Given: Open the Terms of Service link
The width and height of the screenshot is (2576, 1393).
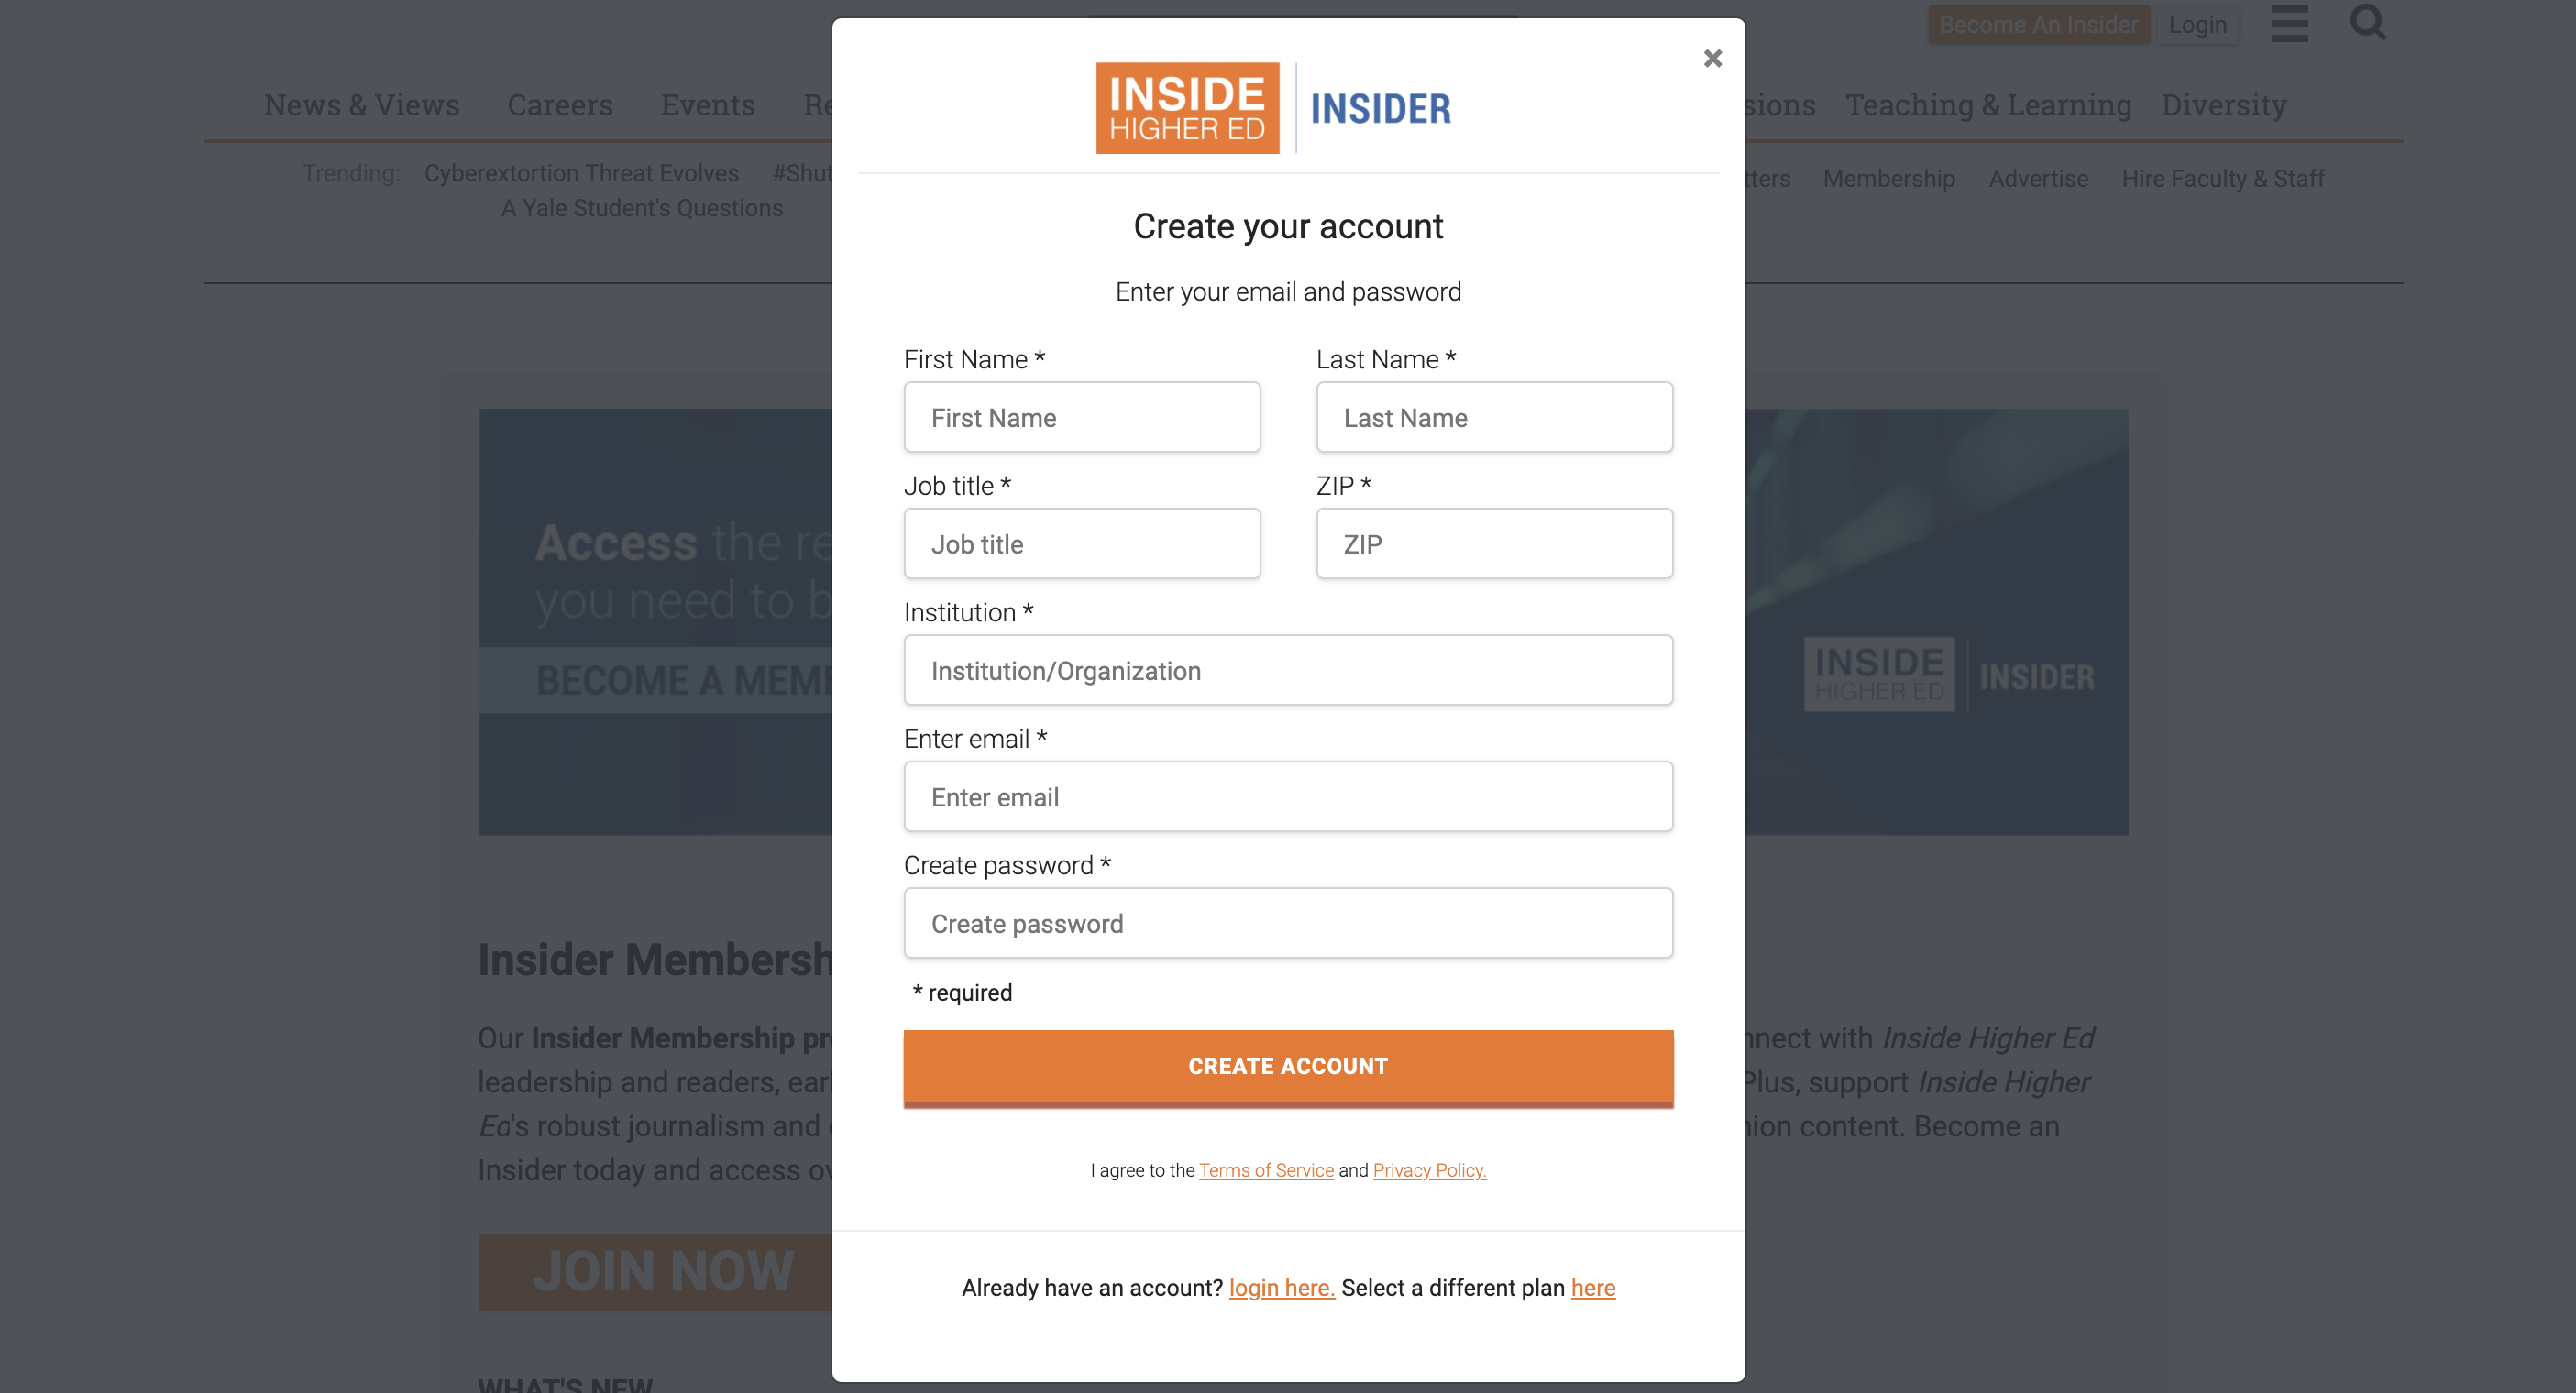Looking at the screenshot, I should (1266, 1170).
